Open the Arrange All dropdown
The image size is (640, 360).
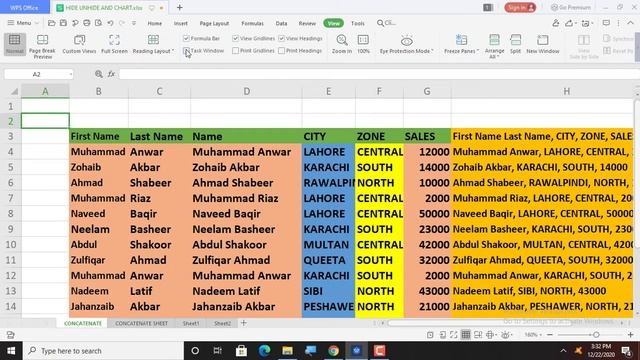pyautogui.click(x=494, y=46)
